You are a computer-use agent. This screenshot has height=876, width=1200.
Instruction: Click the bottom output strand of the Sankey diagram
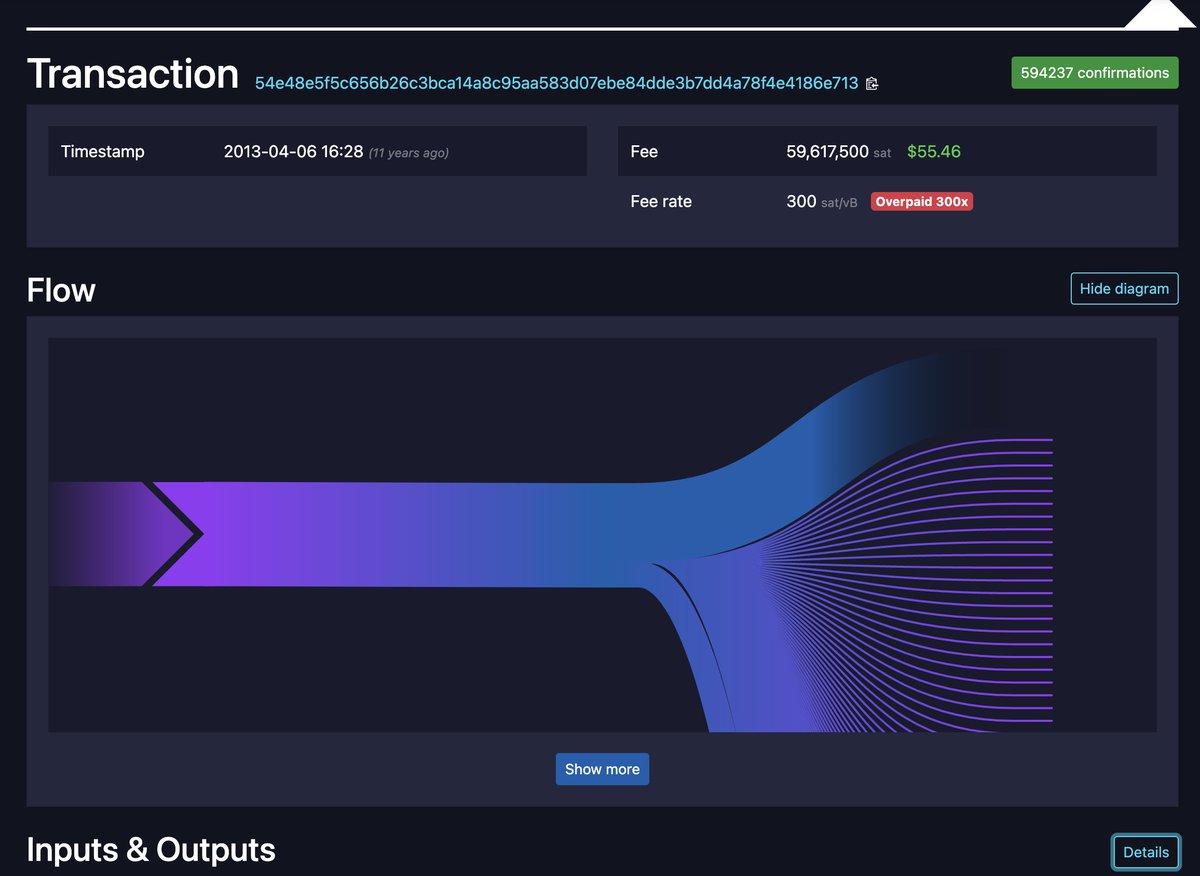(x=1000, y=722)
